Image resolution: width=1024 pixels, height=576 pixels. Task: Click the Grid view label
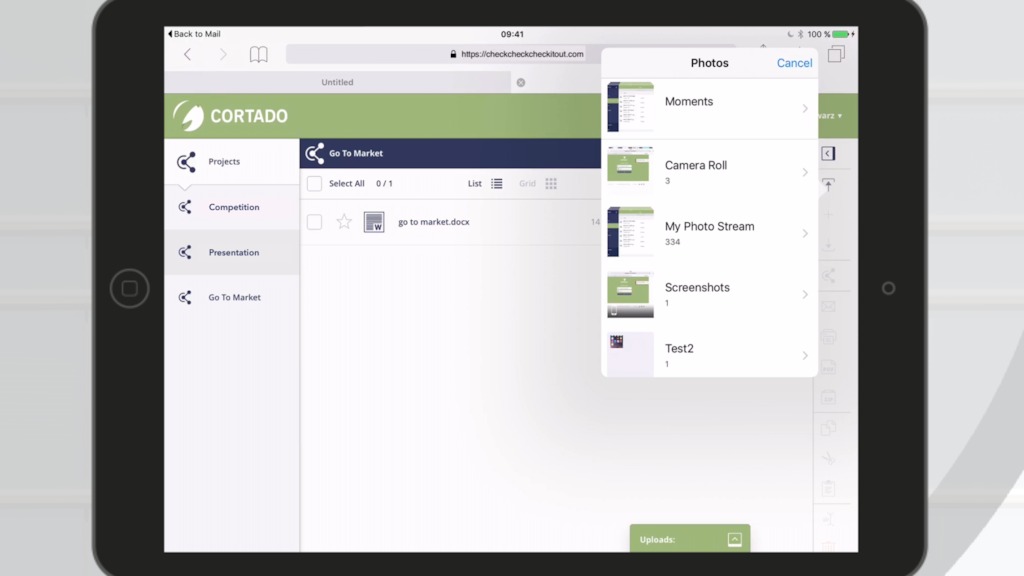coord(527,184)
